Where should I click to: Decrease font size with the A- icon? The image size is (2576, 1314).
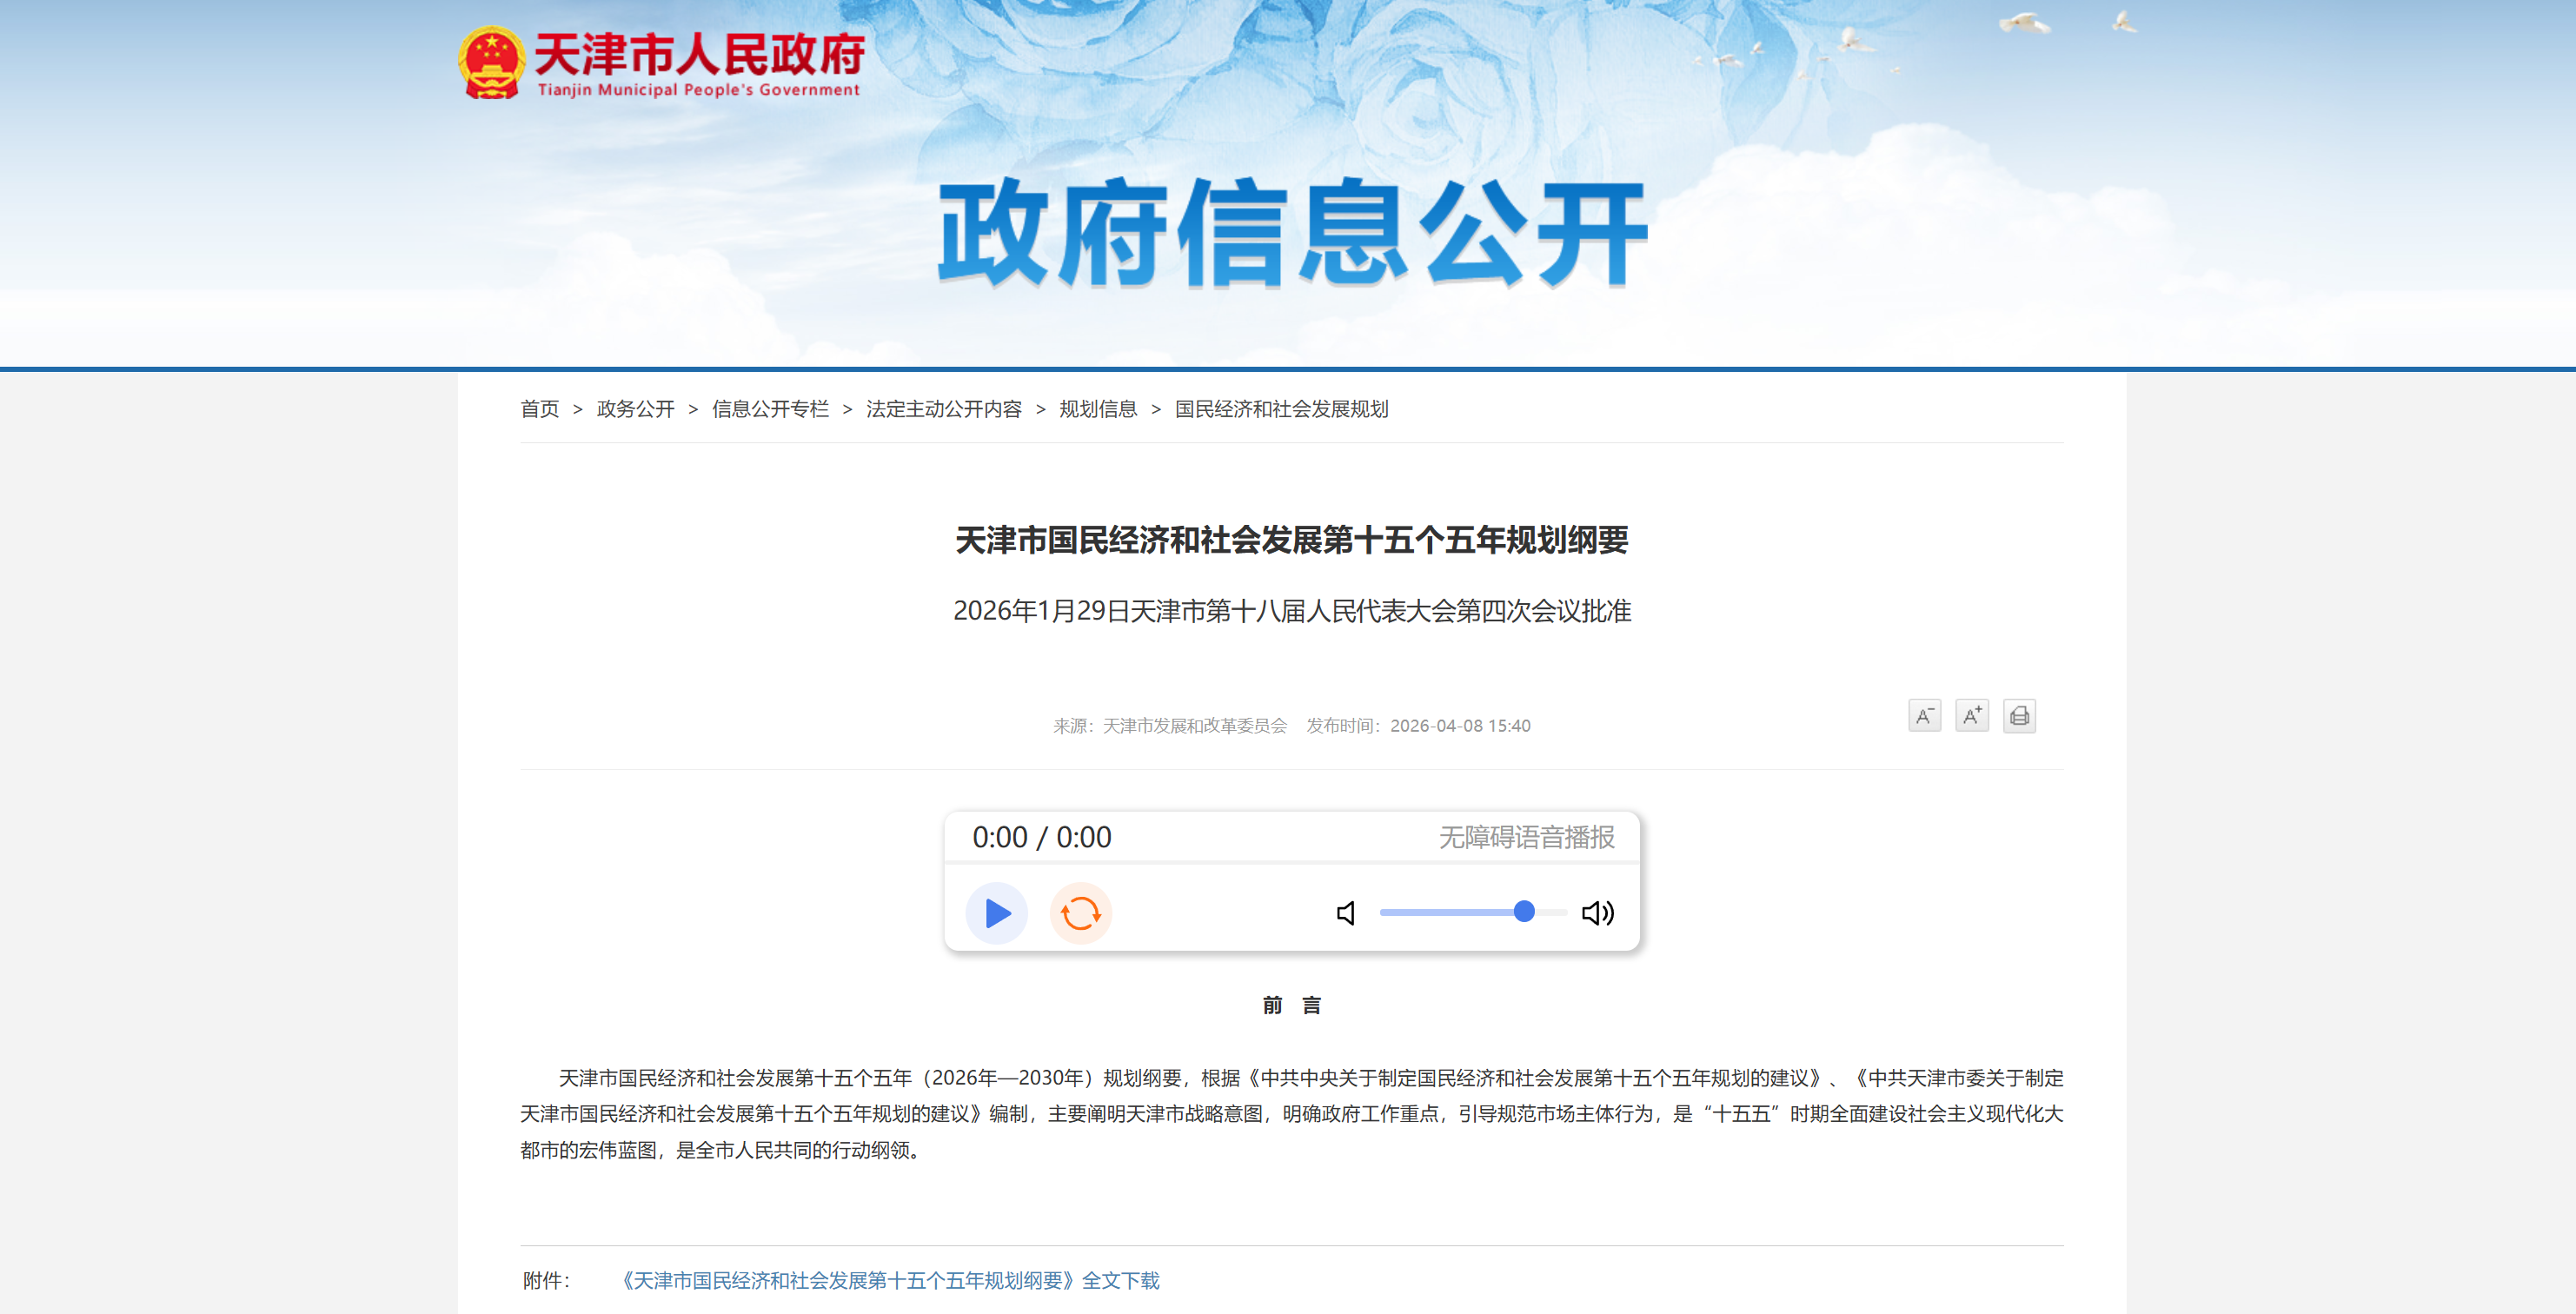(x=1924, y=716)
